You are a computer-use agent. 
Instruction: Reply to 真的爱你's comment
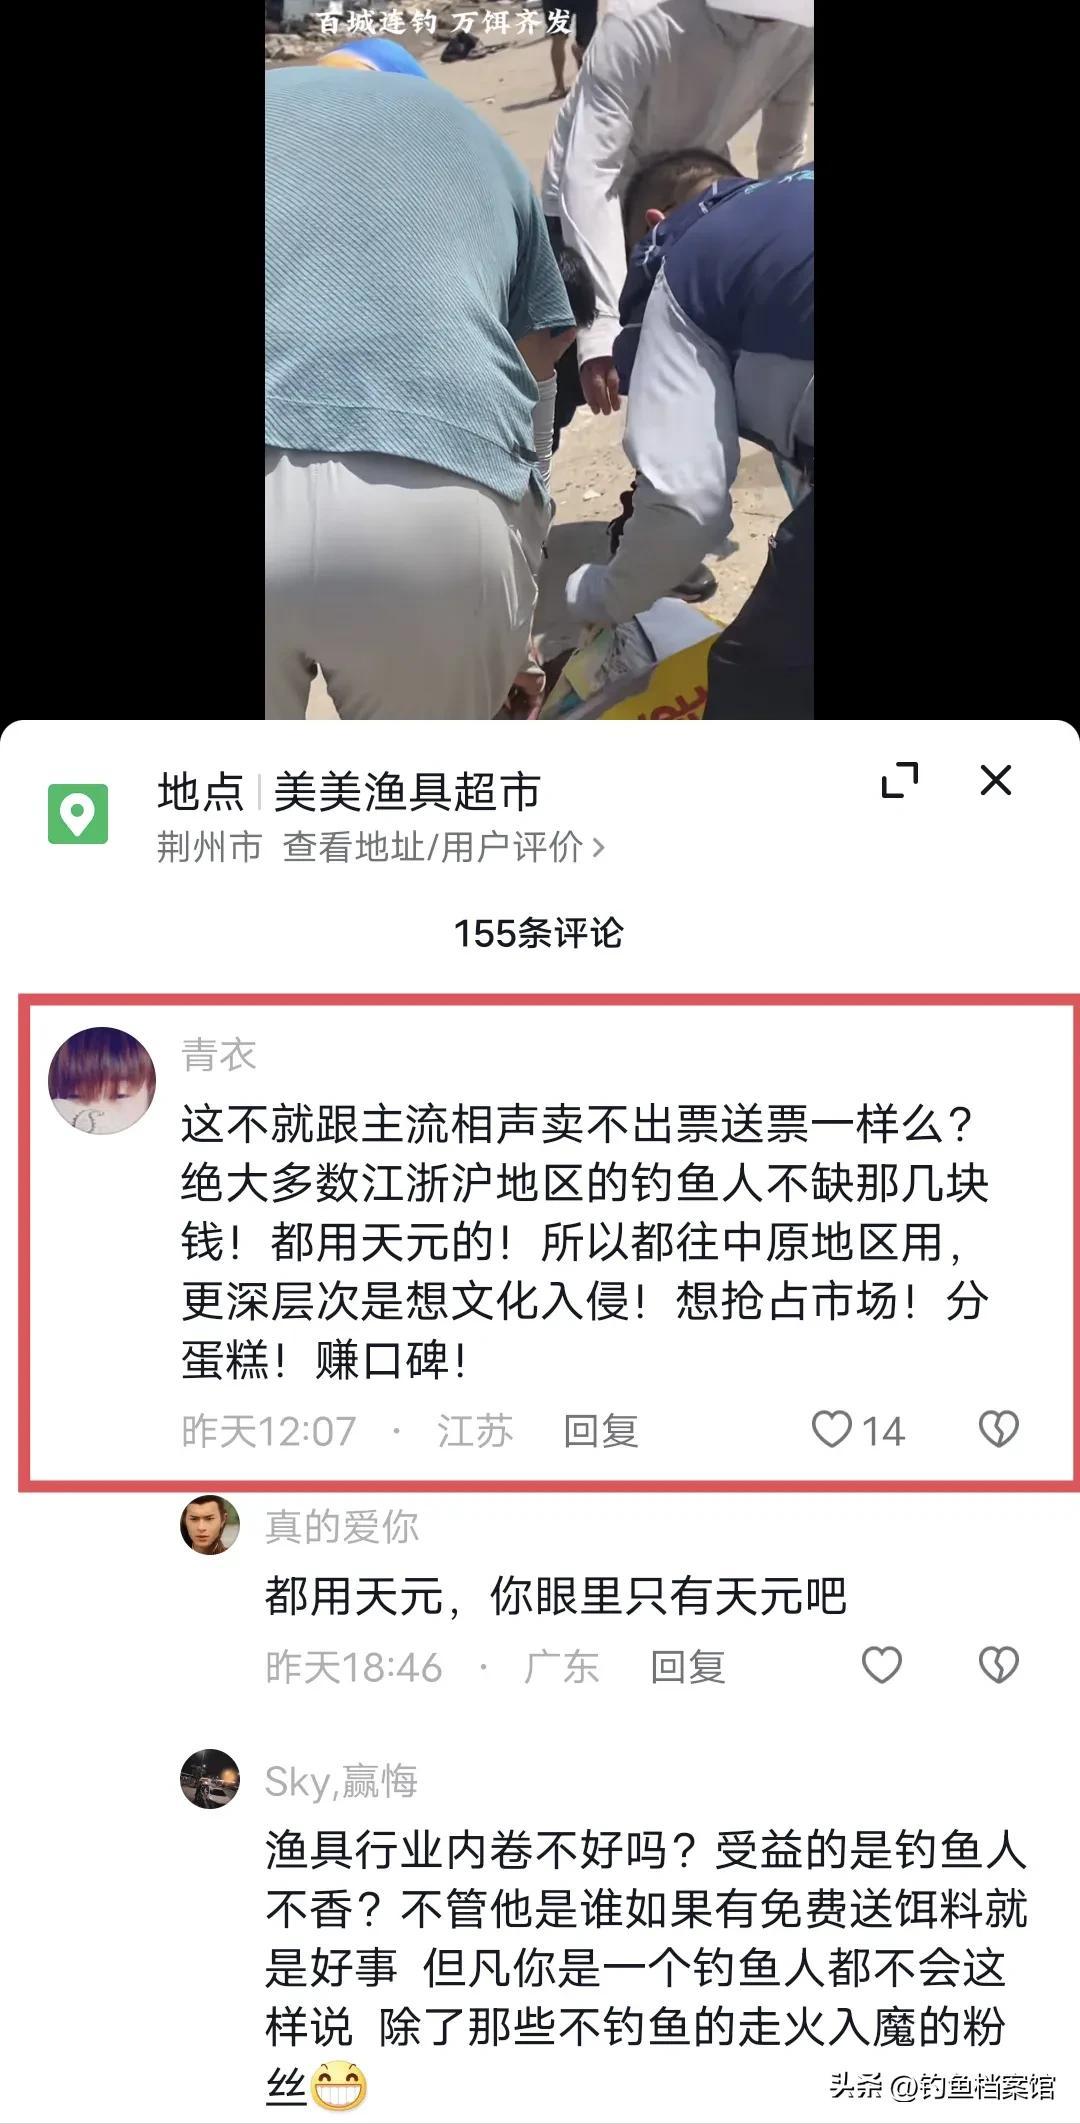point(688,1667)
